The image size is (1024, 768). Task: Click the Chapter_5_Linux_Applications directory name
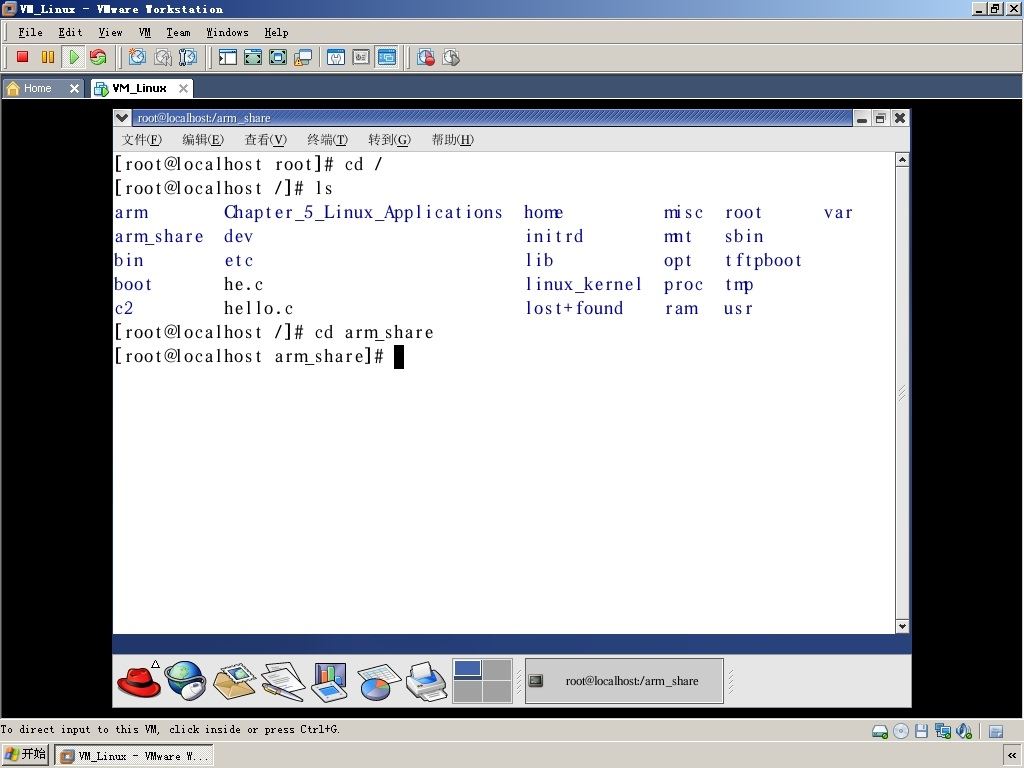(363, 212)
